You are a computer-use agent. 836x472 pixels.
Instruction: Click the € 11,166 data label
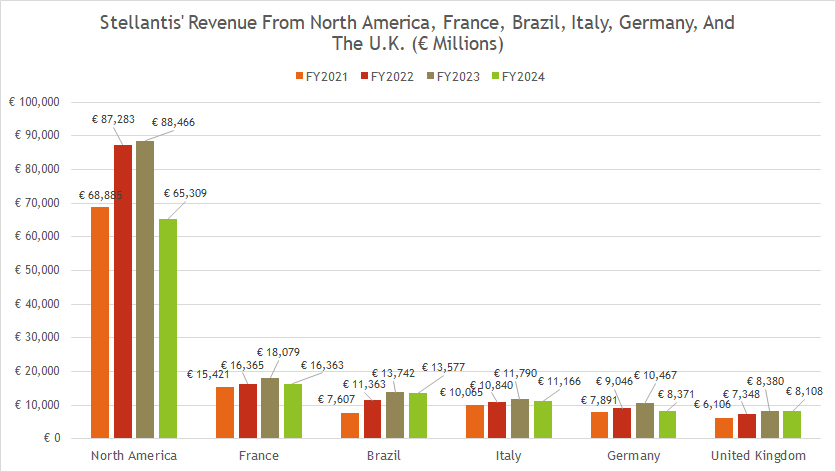[x=559, y=381]
